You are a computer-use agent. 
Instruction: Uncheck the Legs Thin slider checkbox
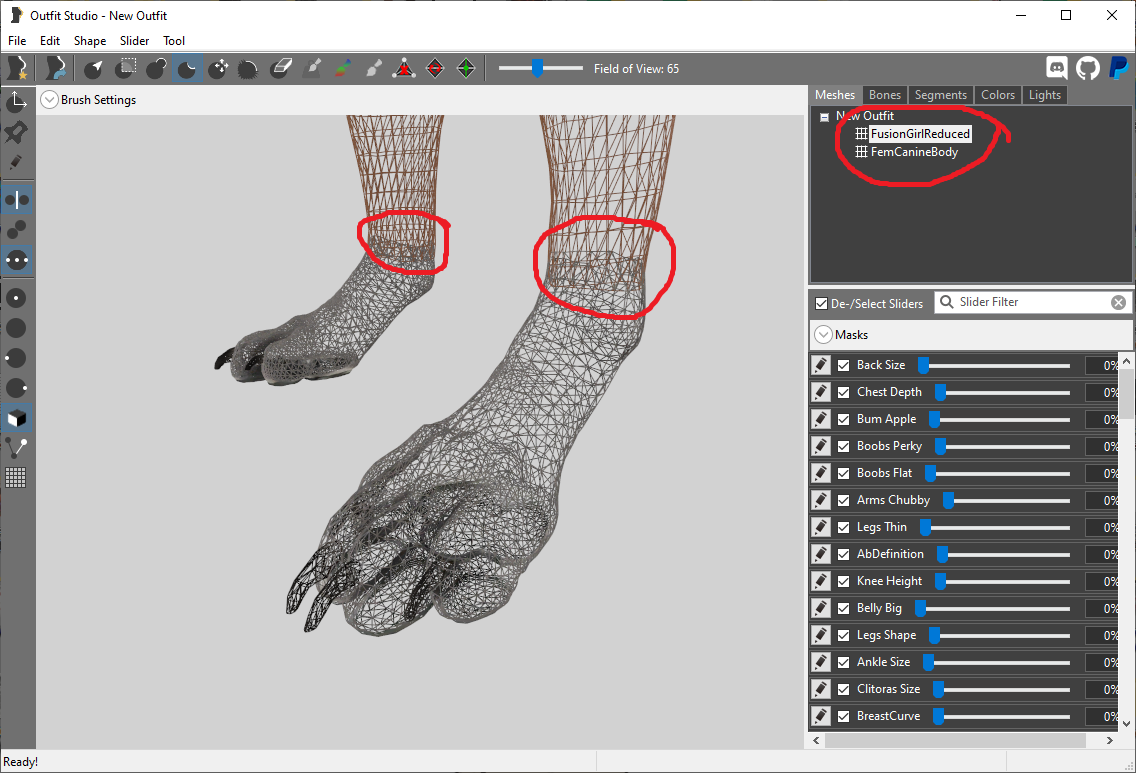point(843,527)
